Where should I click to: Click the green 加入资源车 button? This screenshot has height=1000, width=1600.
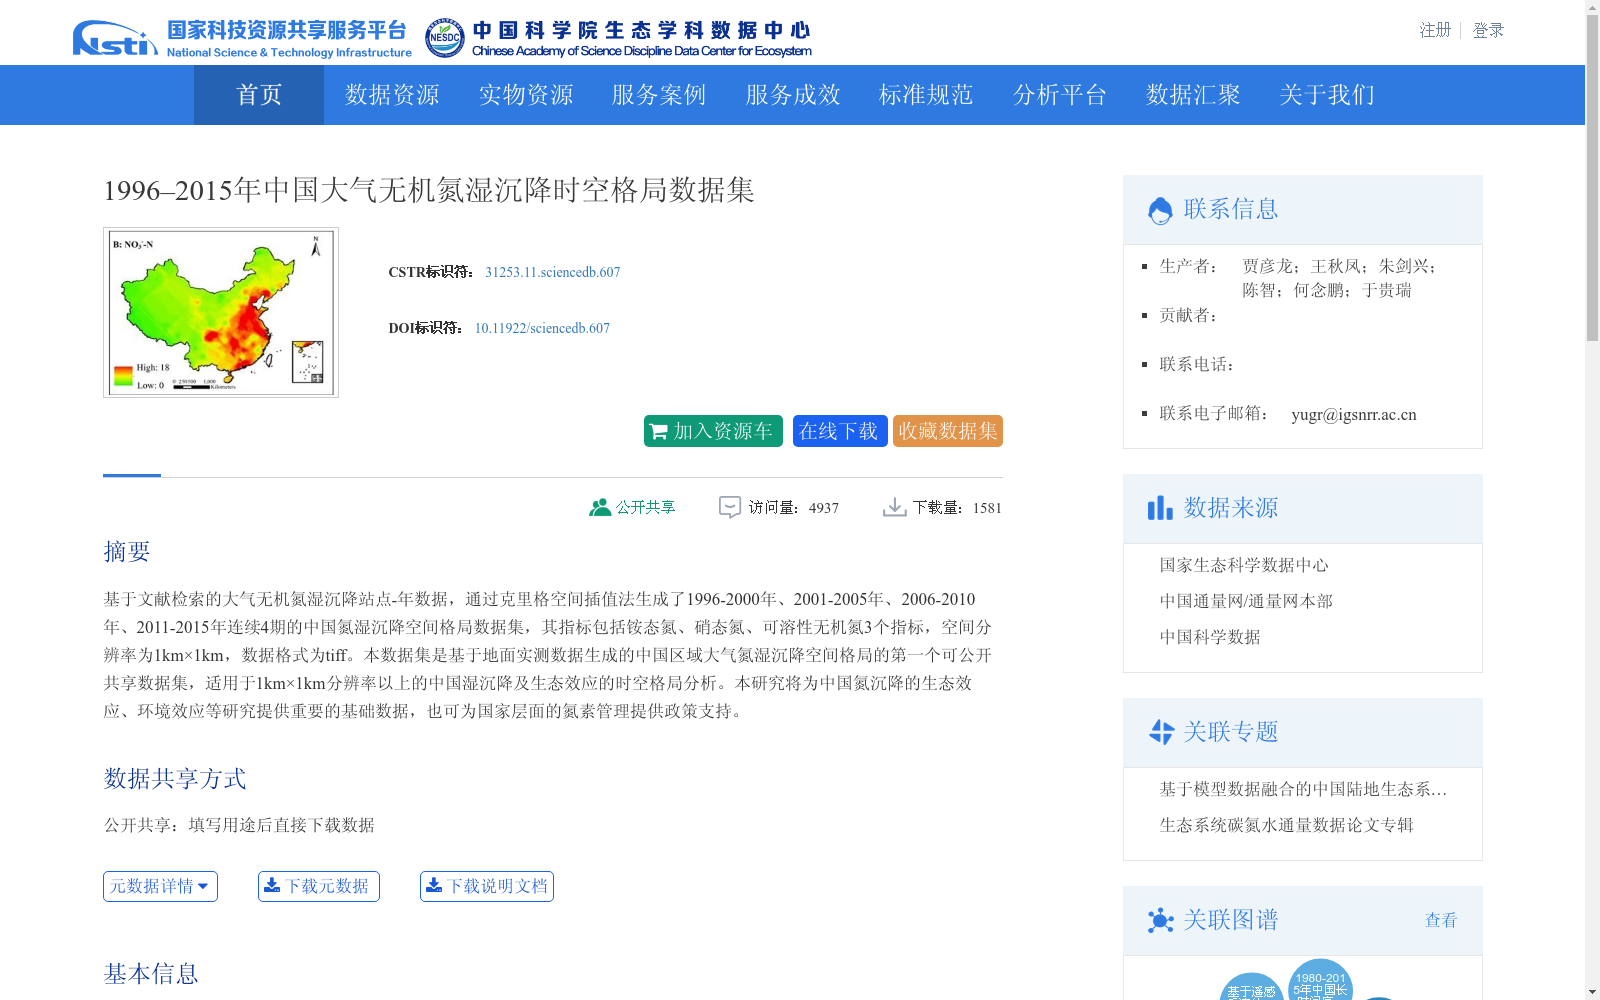pos(713,431)
